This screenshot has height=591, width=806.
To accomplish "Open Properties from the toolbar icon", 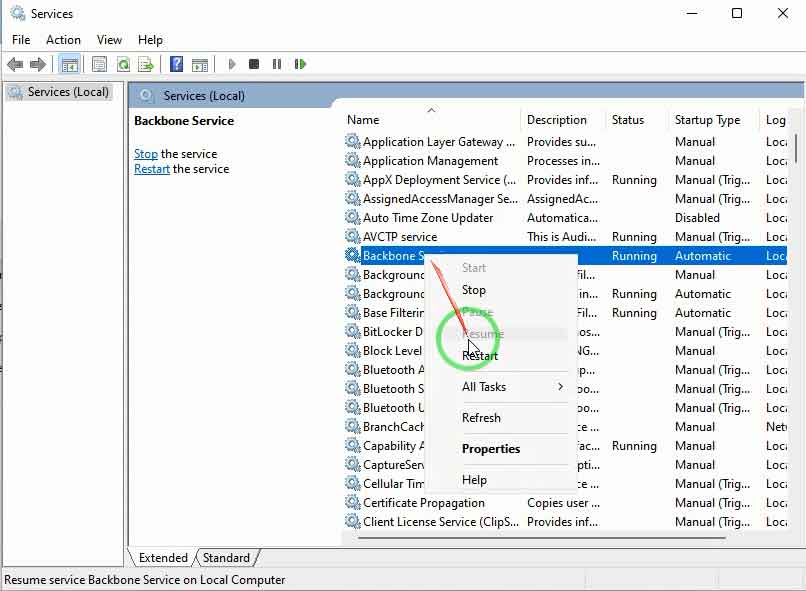I will coord(99,64).
